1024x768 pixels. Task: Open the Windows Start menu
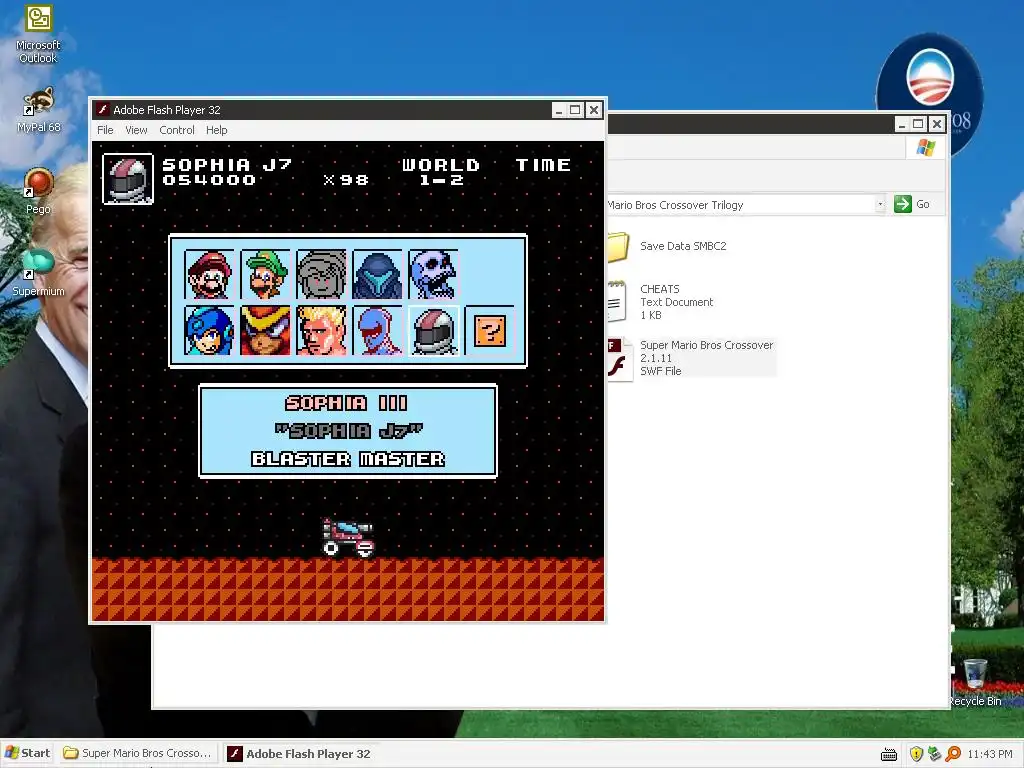click(27, 753)
